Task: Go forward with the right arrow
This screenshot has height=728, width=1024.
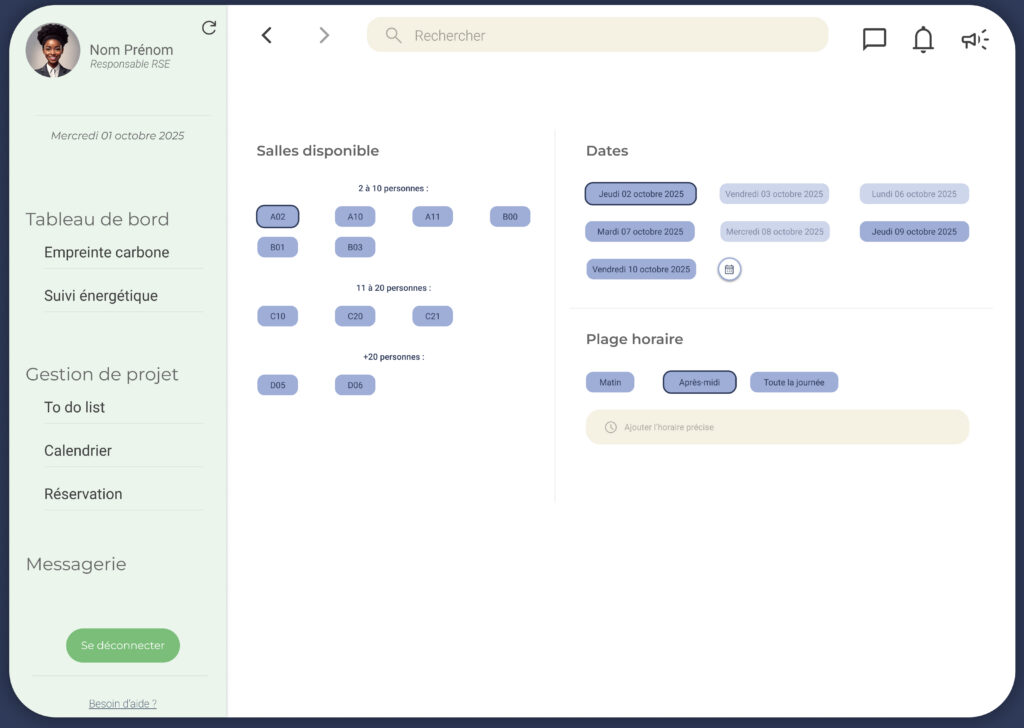Action: [x=323, y=35]
